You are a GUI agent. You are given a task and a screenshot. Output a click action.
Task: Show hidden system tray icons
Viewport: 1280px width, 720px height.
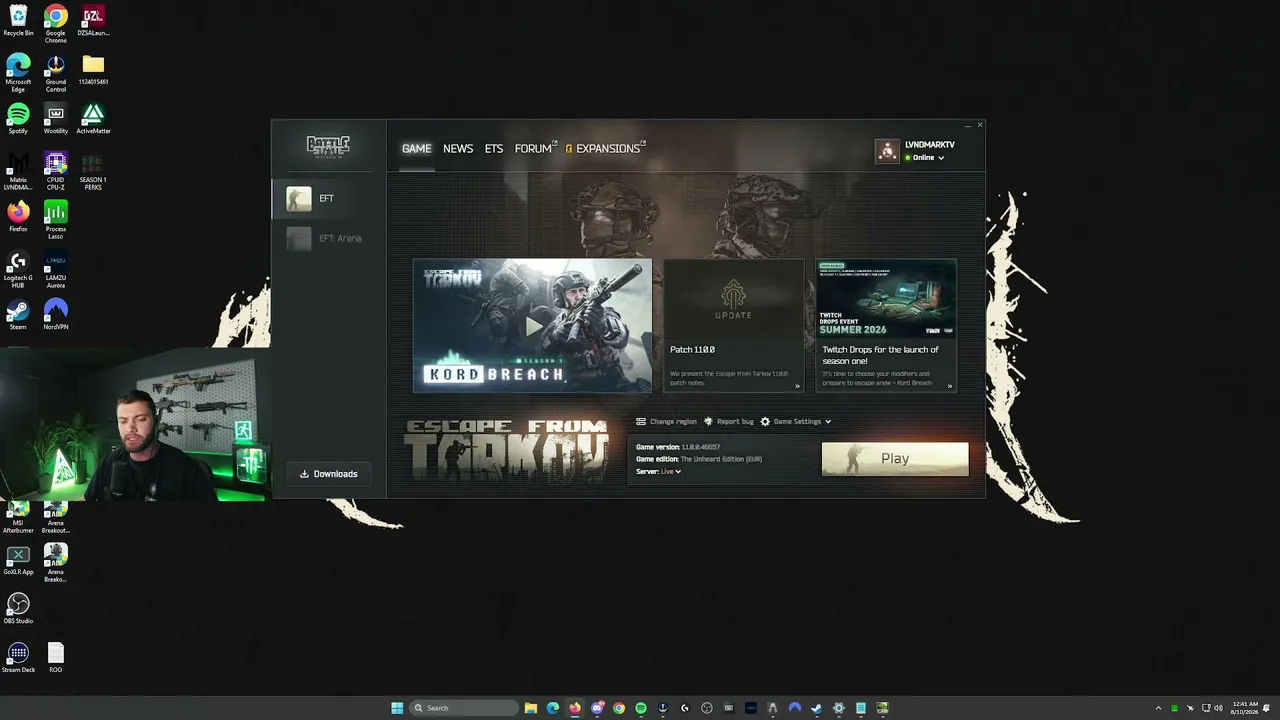[x=1158, y=708]
